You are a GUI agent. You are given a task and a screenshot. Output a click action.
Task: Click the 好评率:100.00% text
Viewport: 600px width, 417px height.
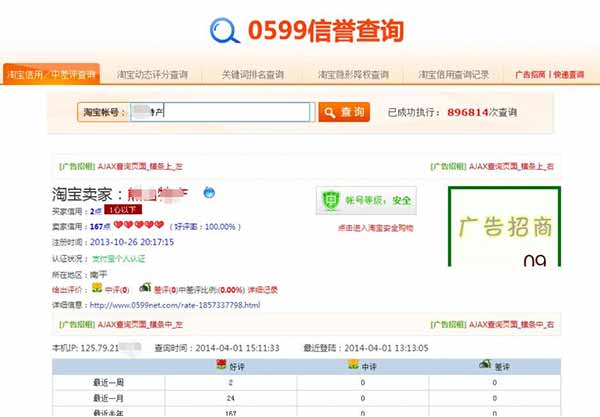[x=205, y=226]
